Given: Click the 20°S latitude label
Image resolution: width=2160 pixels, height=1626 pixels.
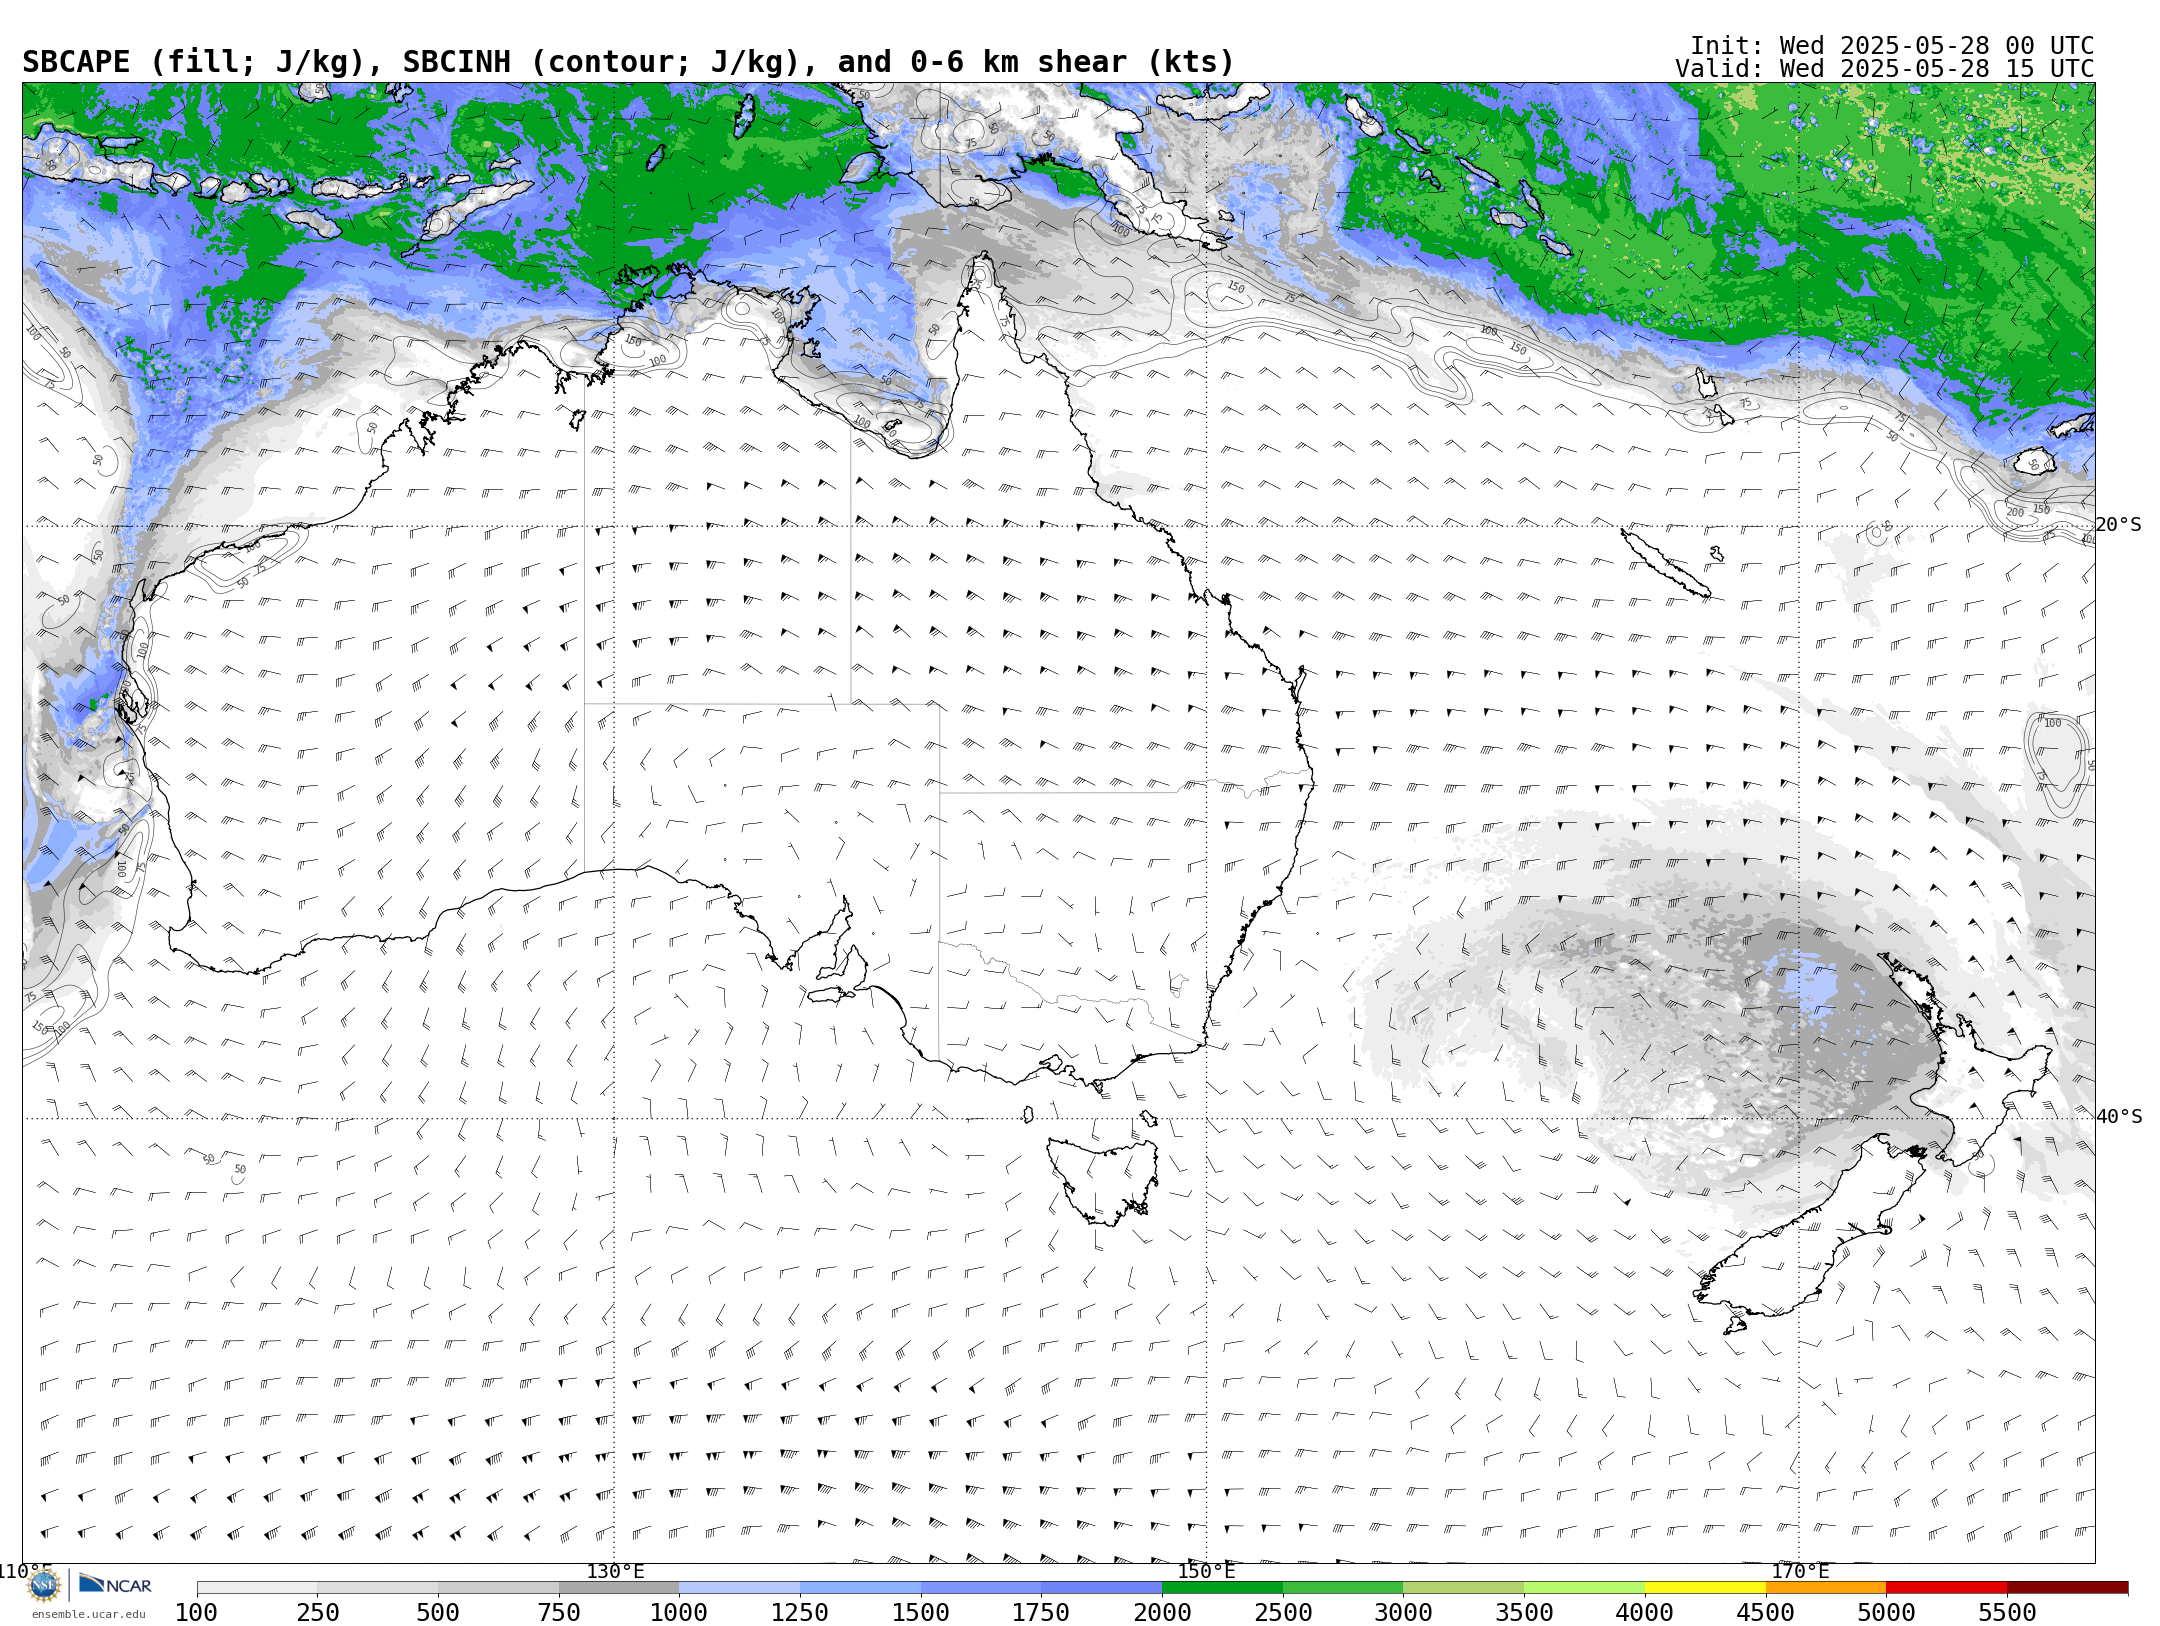Looking at the screenshot, I should point(2118,525).
